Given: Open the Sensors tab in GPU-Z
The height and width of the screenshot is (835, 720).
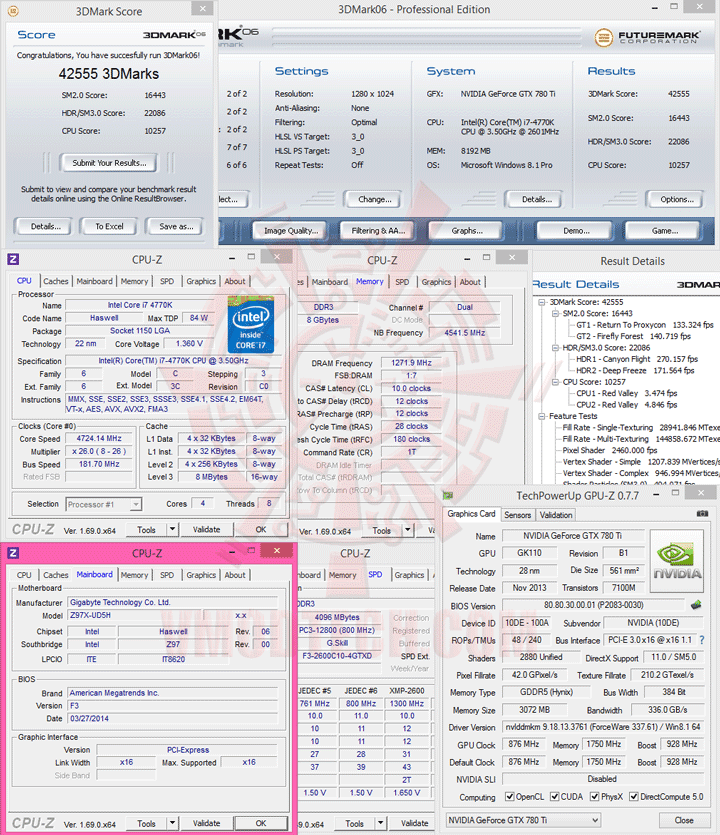Looking at the screenshot, I should pos(517,515).
